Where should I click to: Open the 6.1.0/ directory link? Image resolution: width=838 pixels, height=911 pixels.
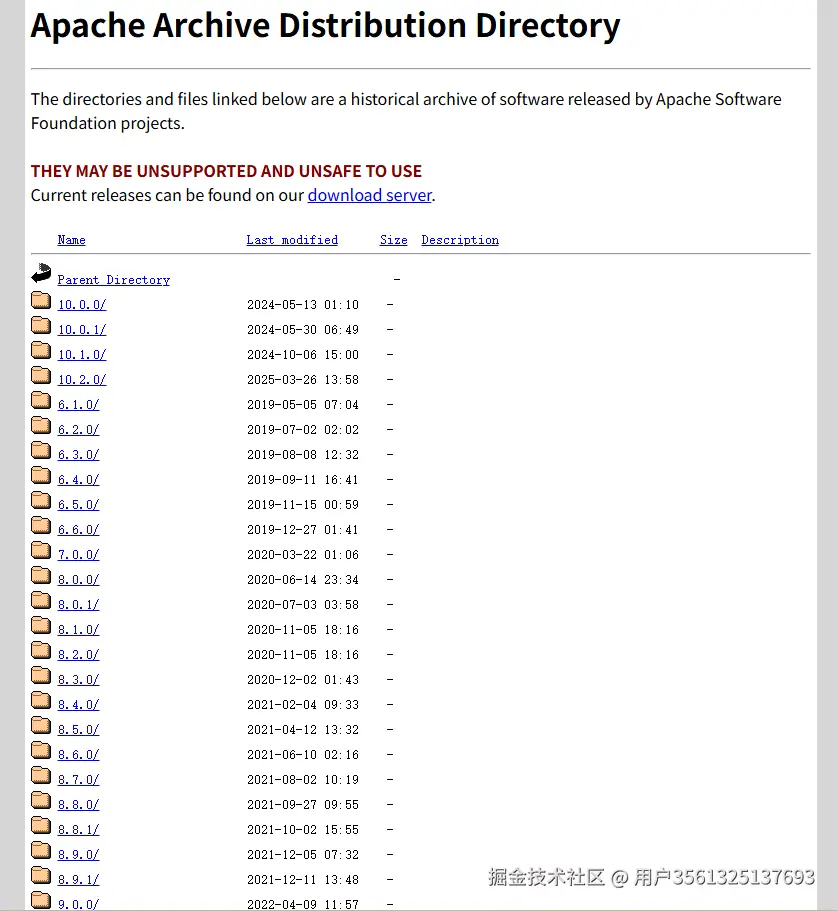point(78,404)
